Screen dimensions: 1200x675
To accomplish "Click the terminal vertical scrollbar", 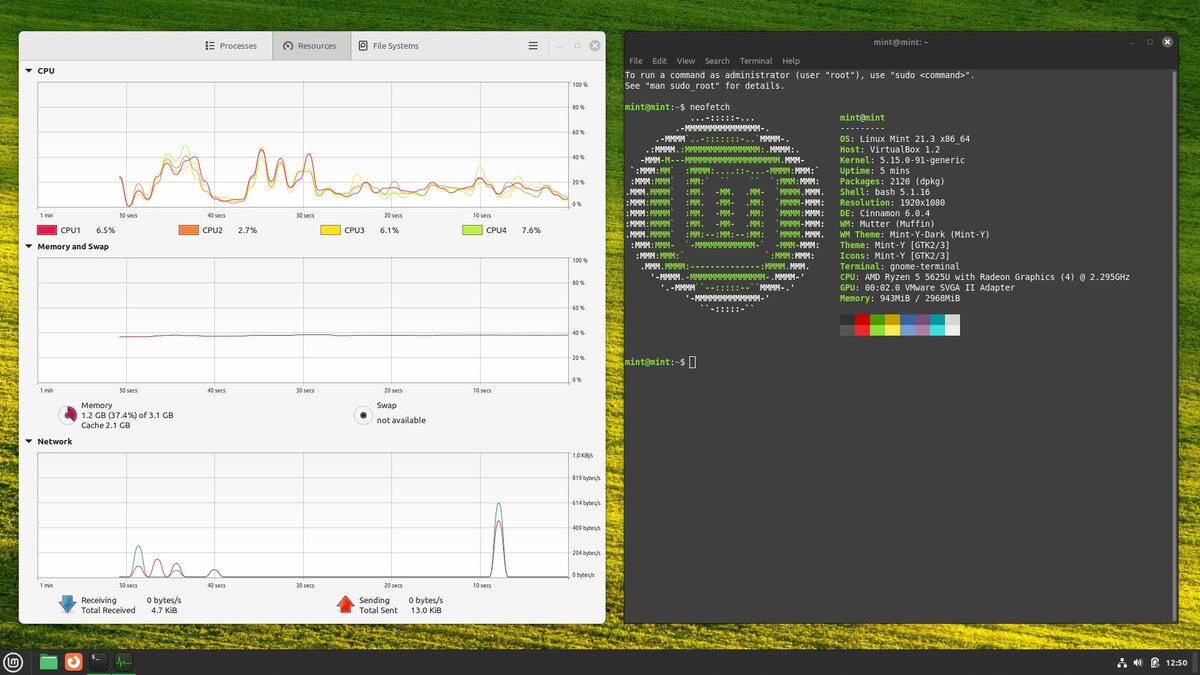I will pyautogui.click(x=1174, y=346).
